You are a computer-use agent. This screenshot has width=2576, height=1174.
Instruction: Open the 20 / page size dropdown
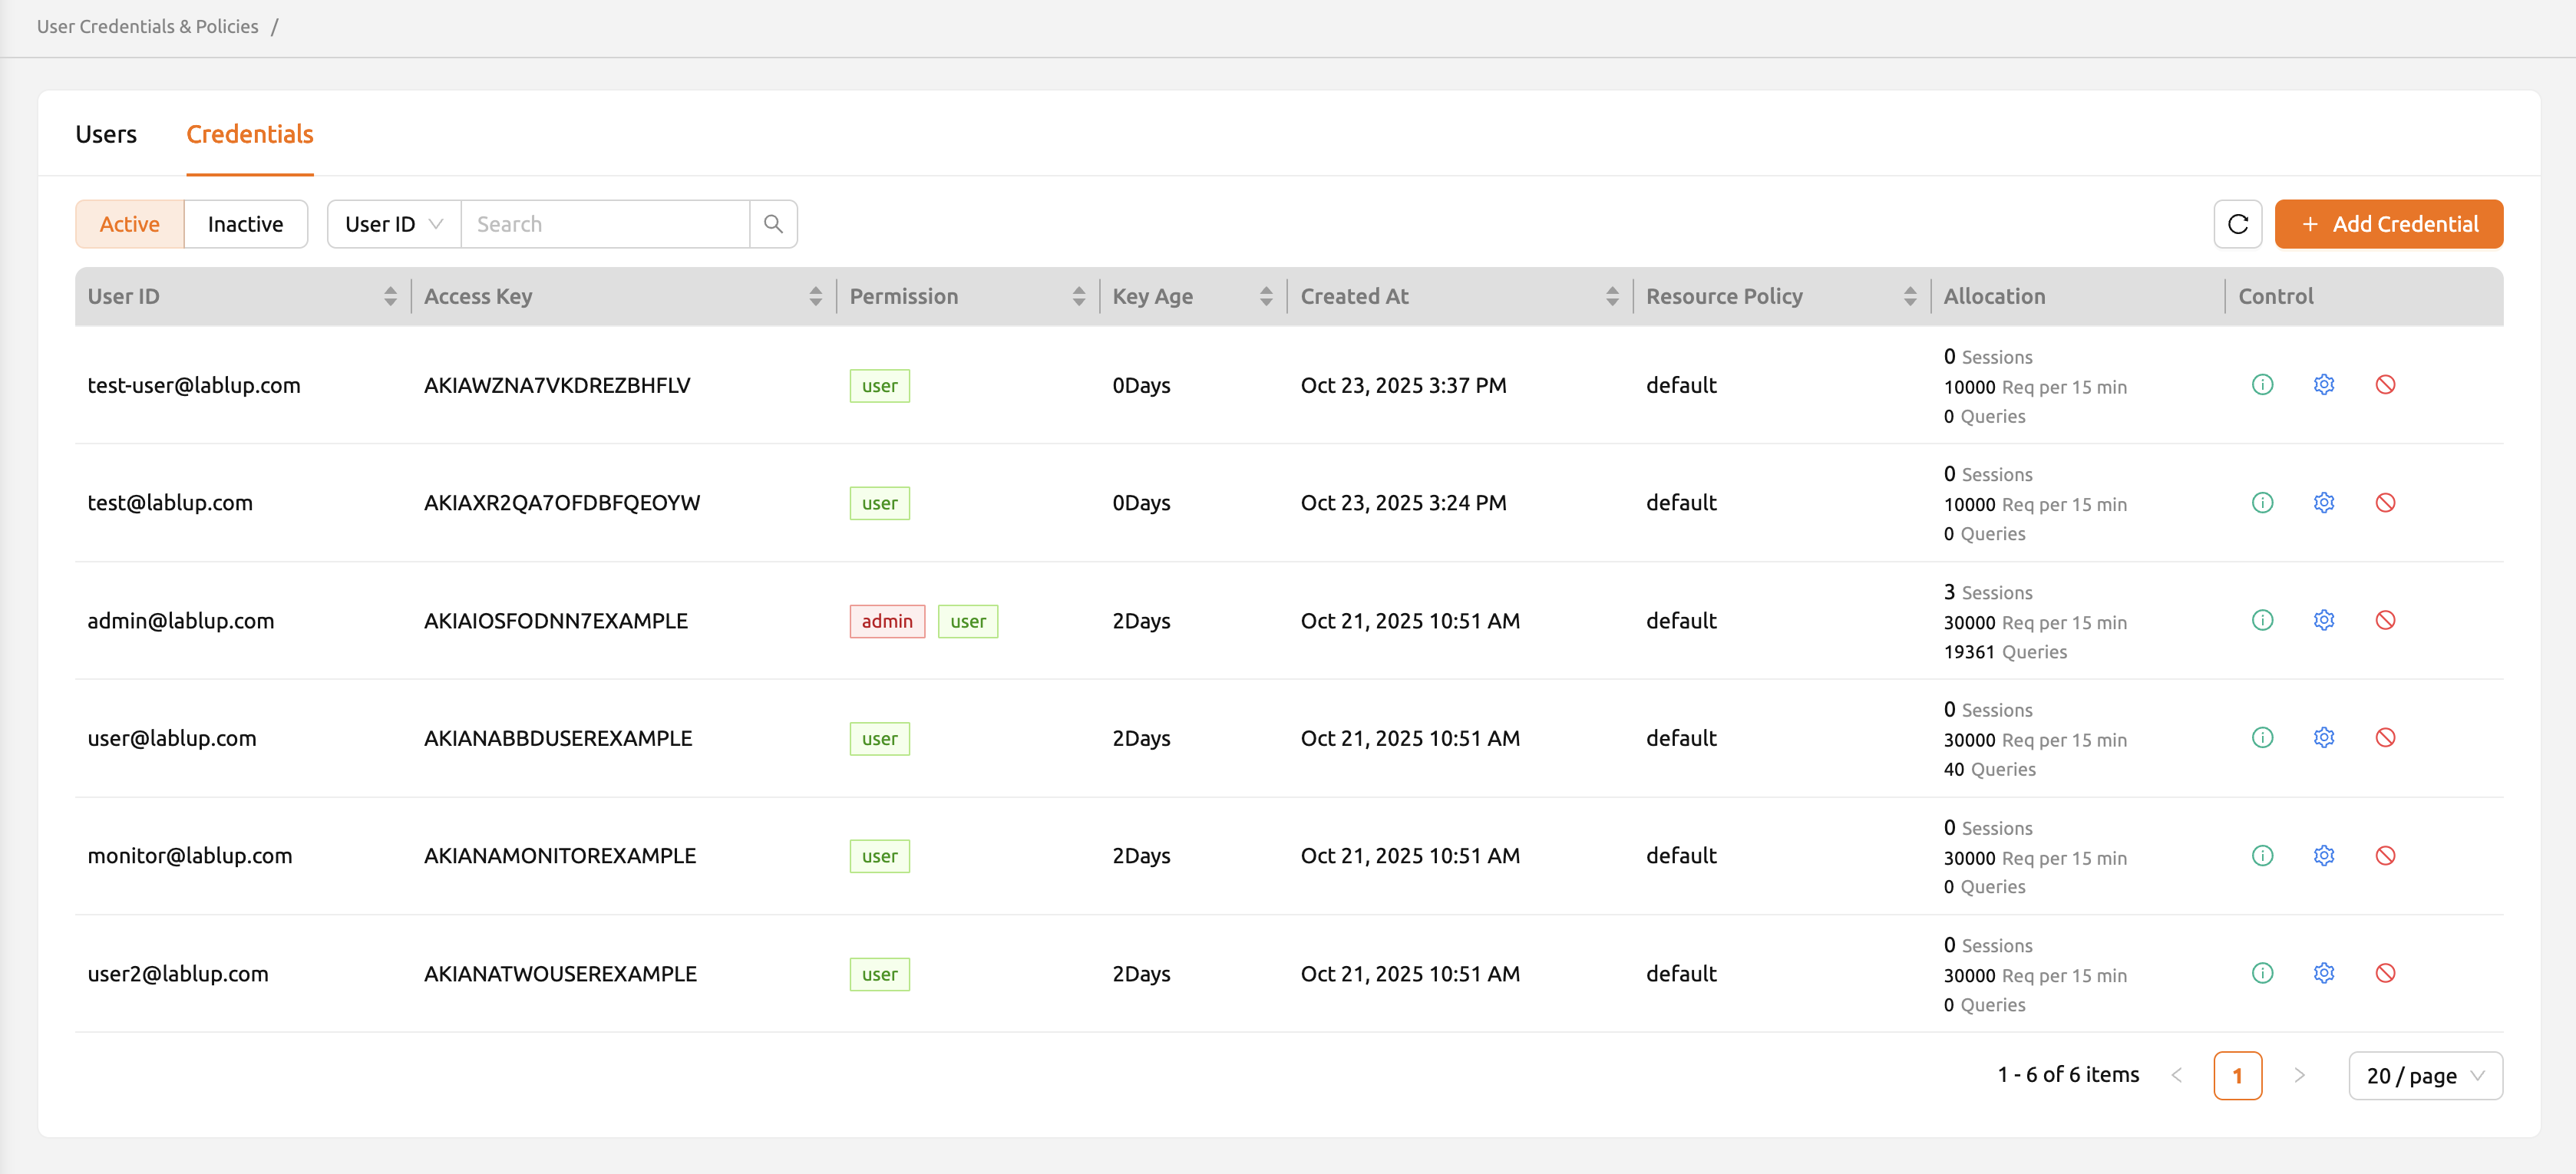[2425, 1076]
